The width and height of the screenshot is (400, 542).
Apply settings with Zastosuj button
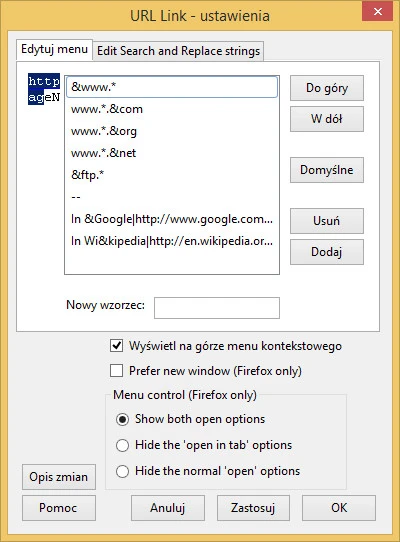pos(253,508)
